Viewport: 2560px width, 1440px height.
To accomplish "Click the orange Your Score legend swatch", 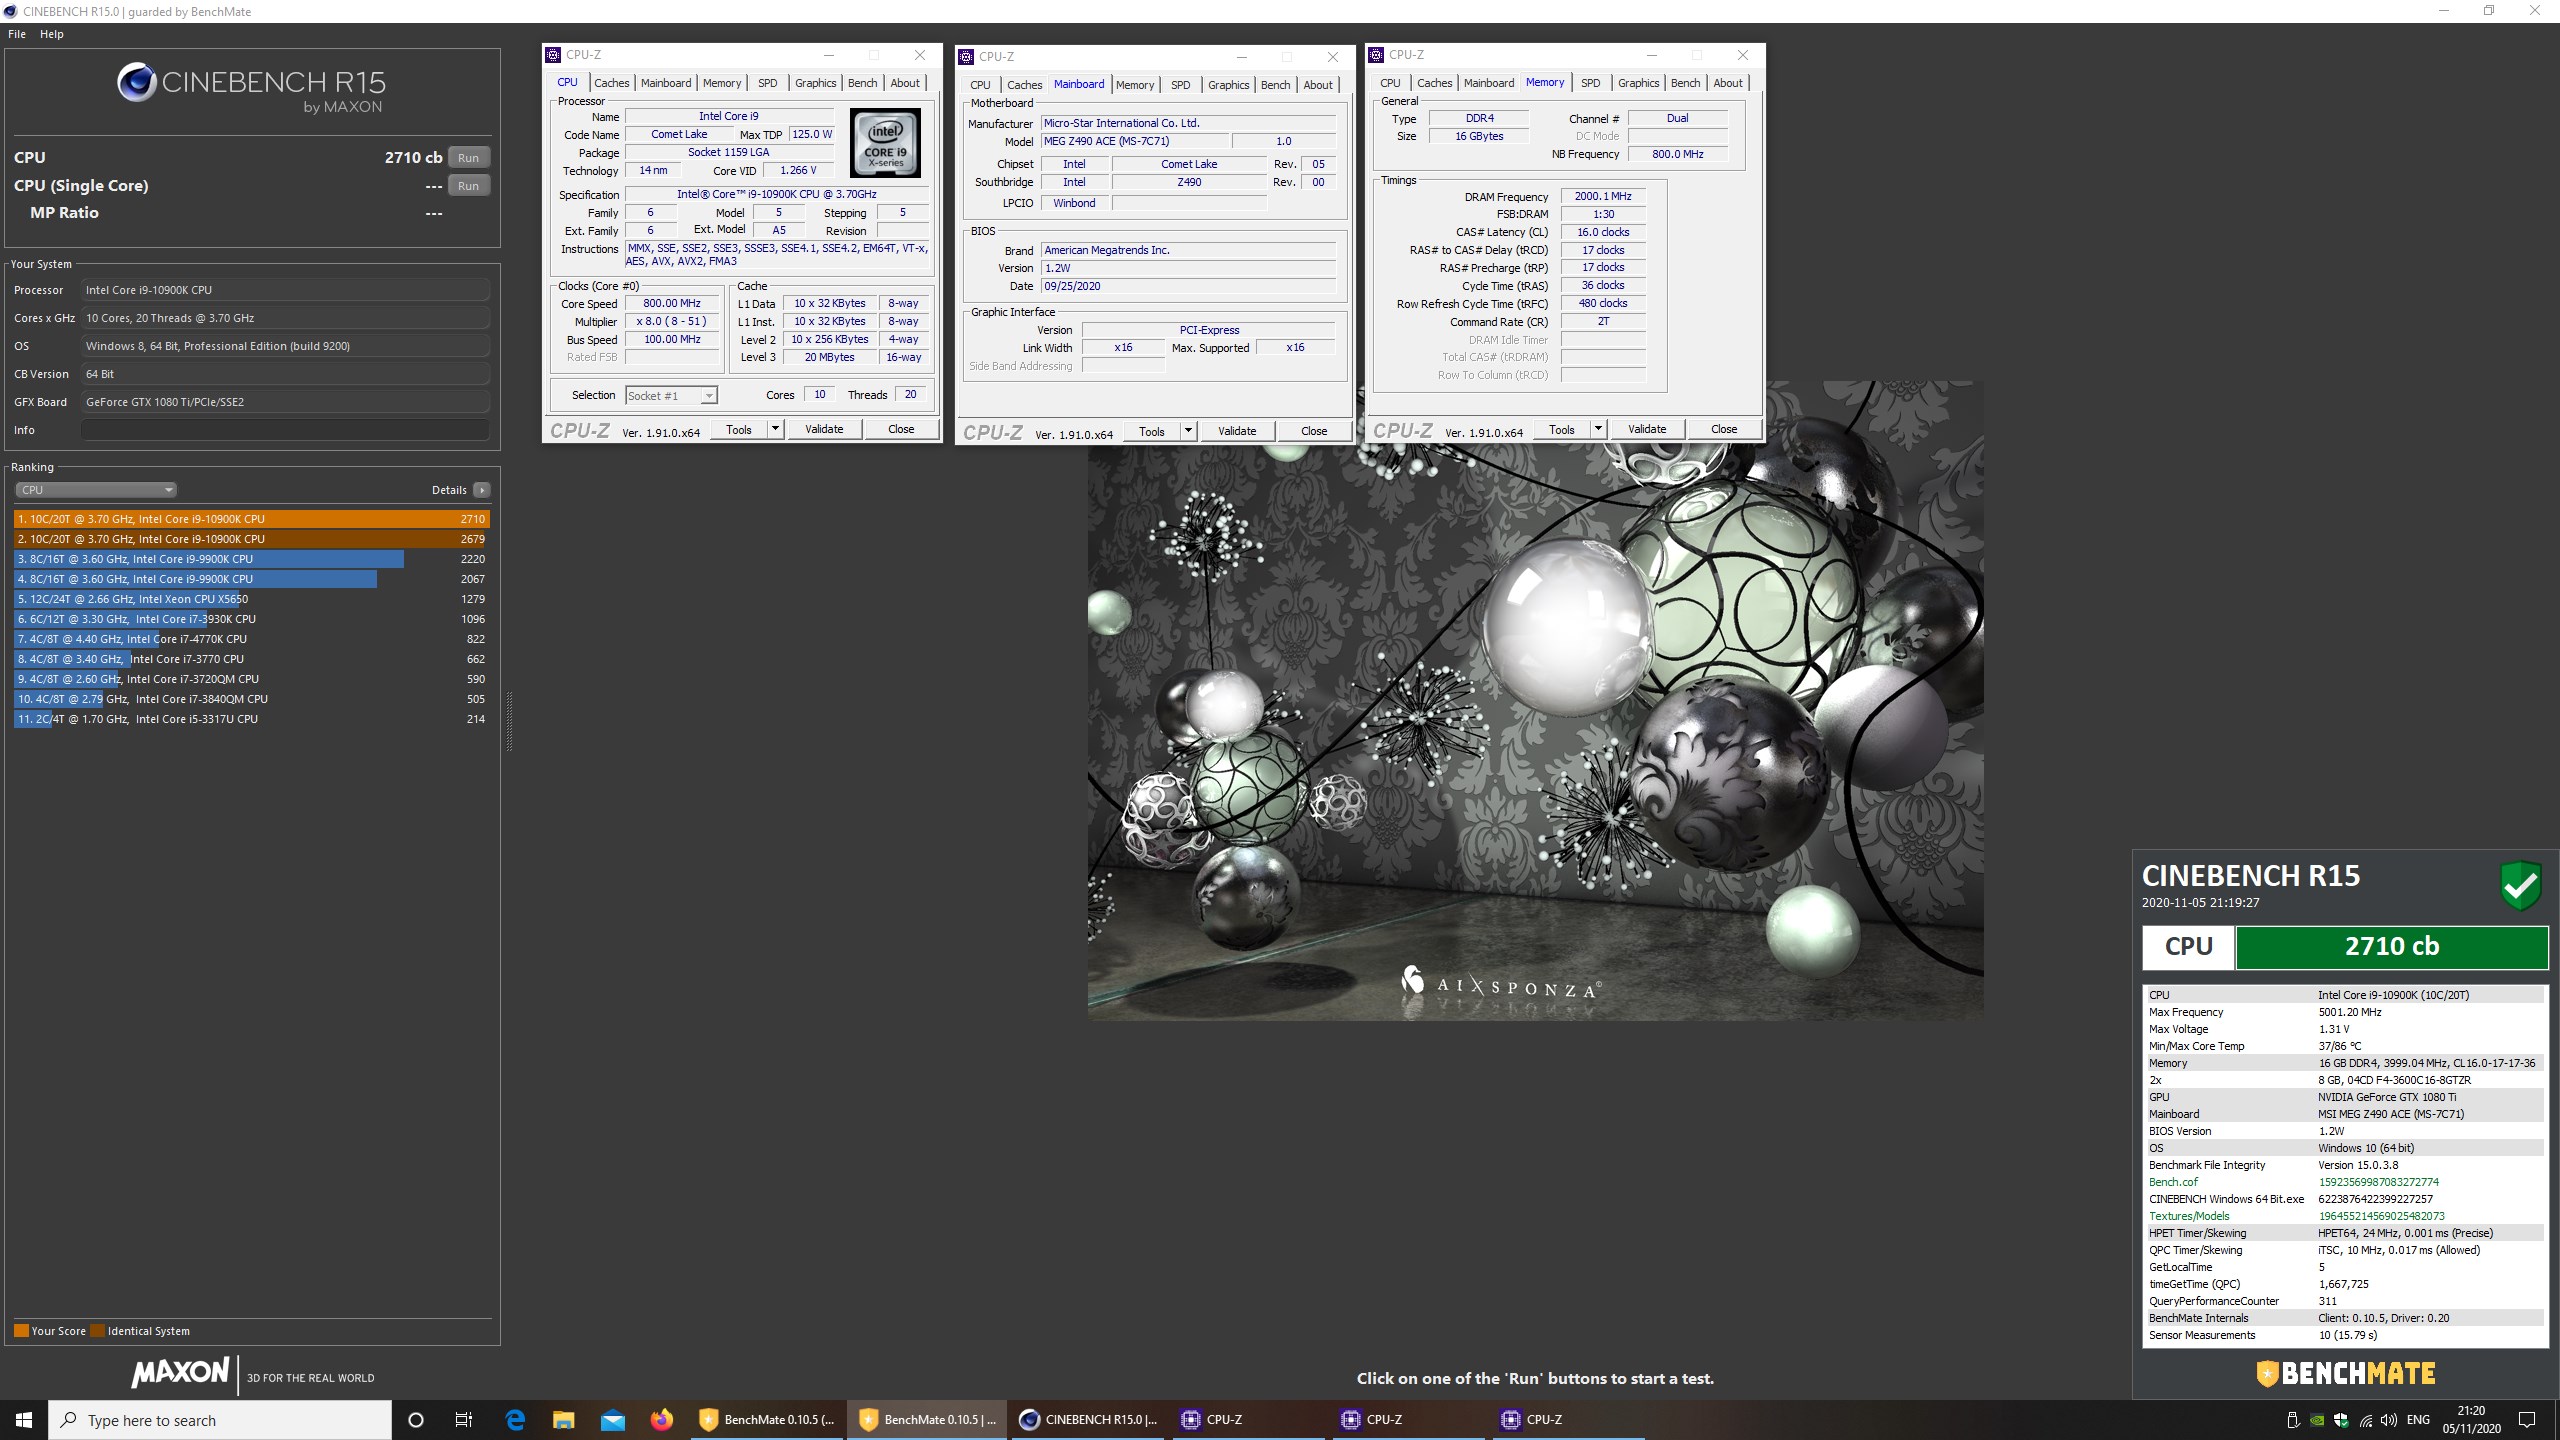I will 21,1331.
